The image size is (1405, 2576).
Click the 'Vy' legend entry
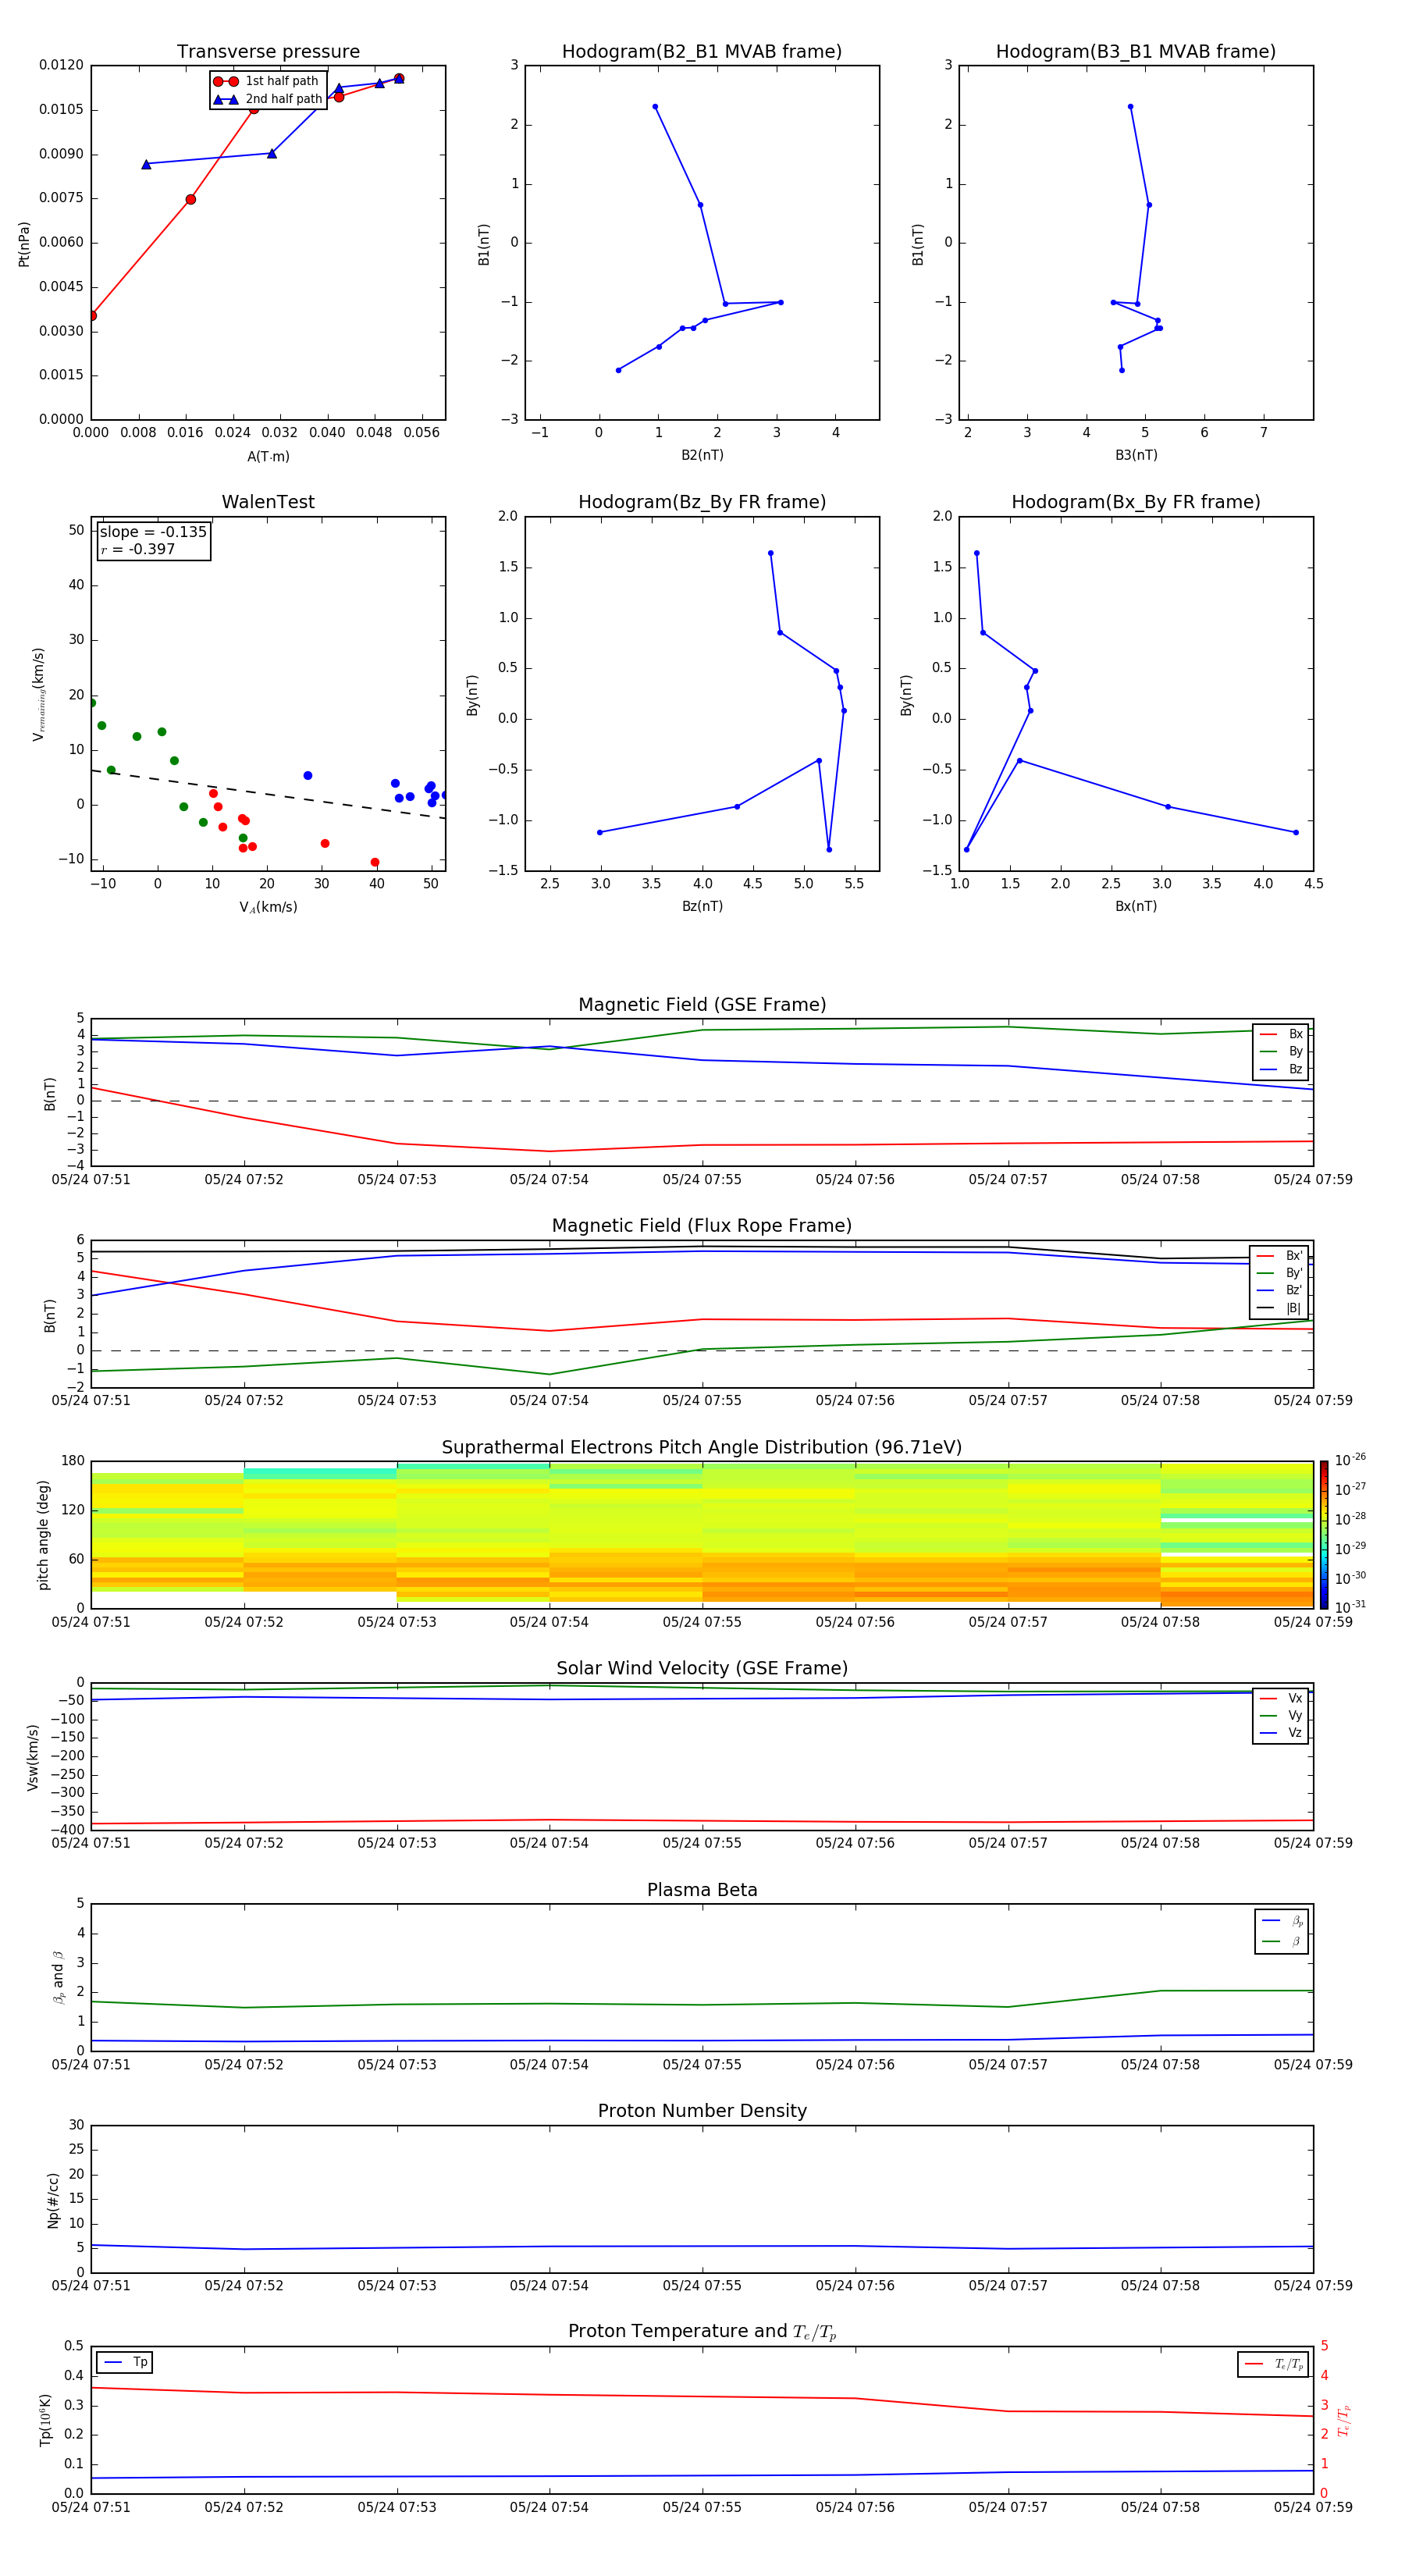[1281, 1716]
